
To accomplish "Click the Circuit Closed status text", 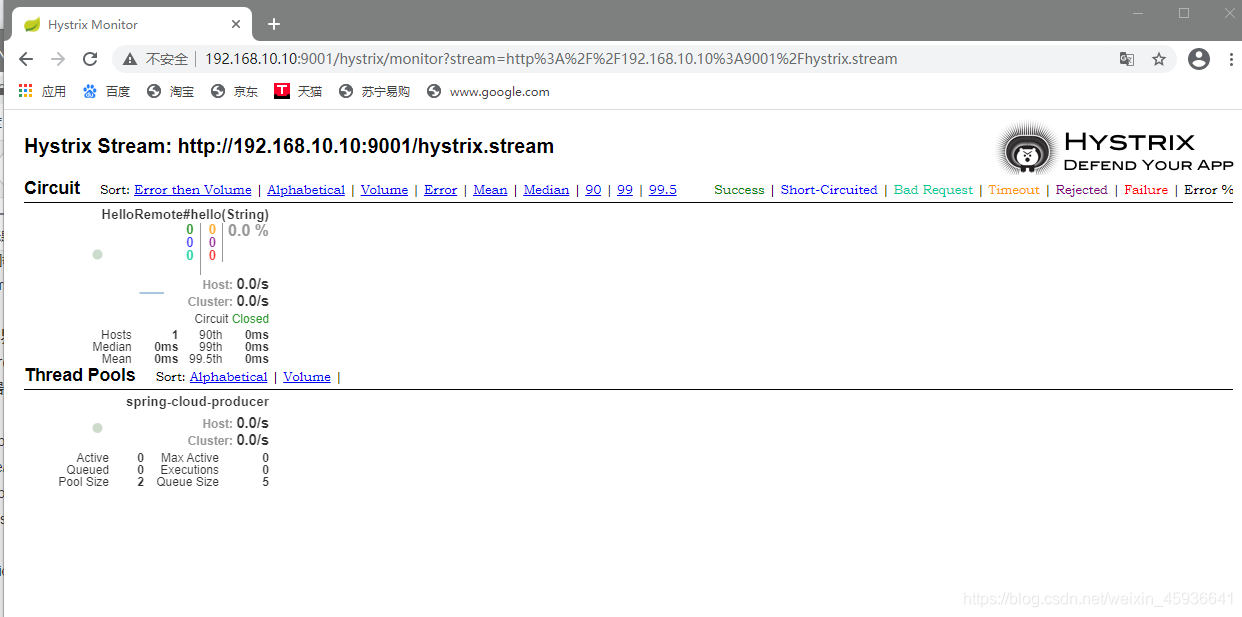I will click(x=232, y=319).
